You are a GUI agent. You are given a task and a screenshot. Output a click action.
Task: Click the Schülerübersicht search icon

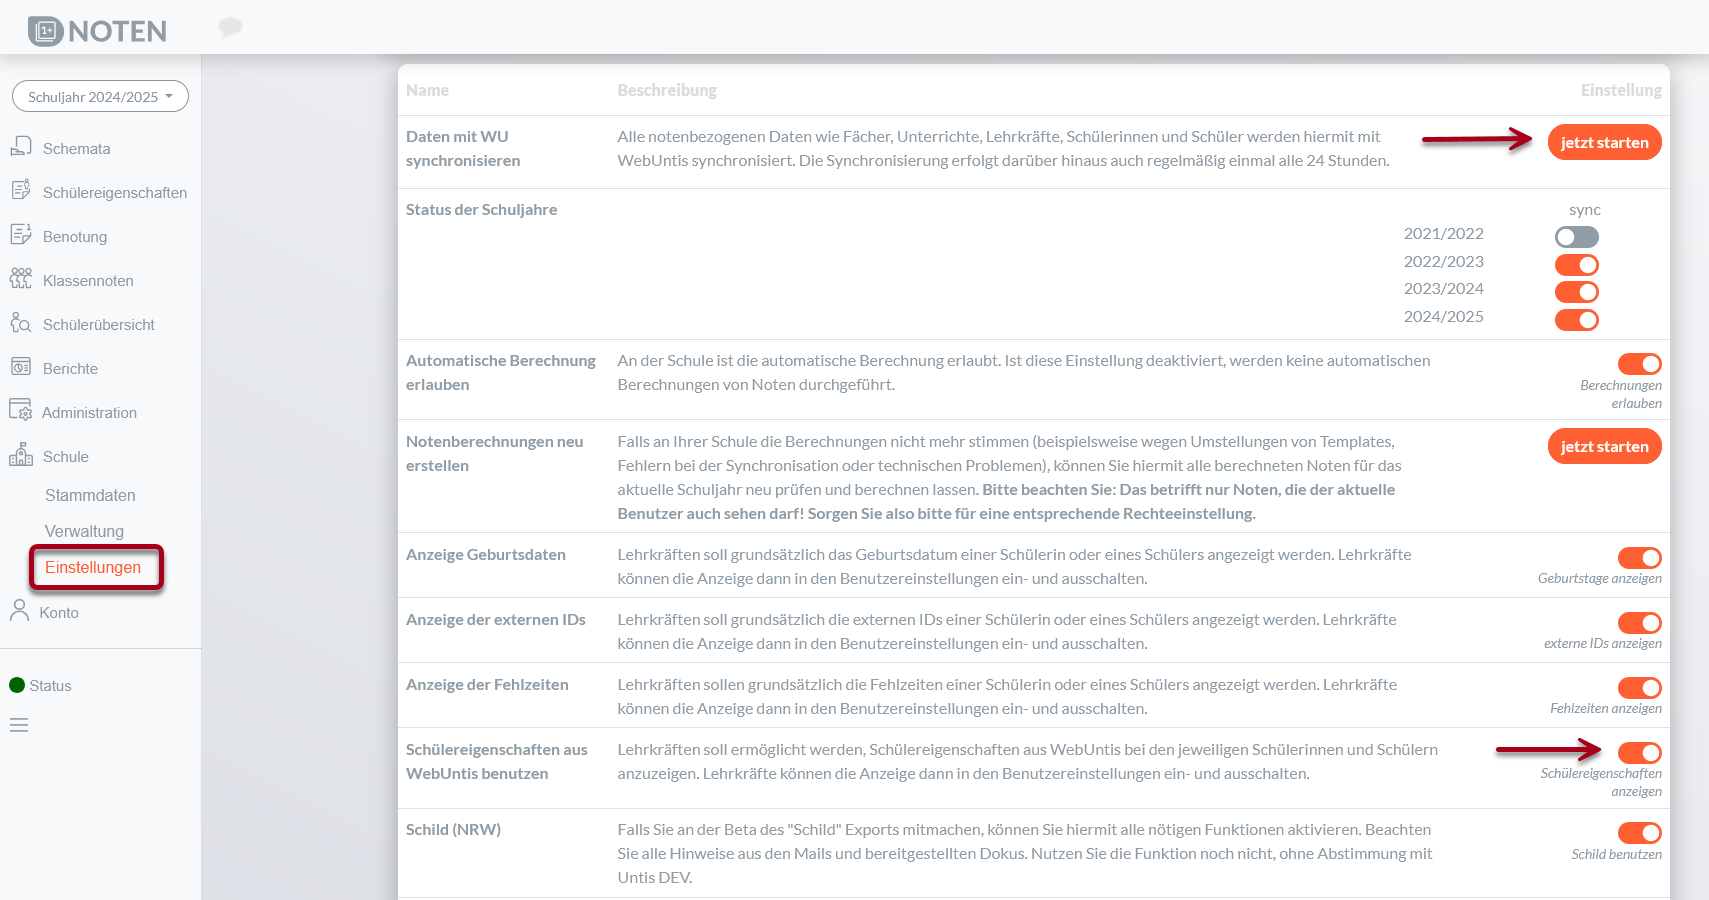click(x=21, y=323)
